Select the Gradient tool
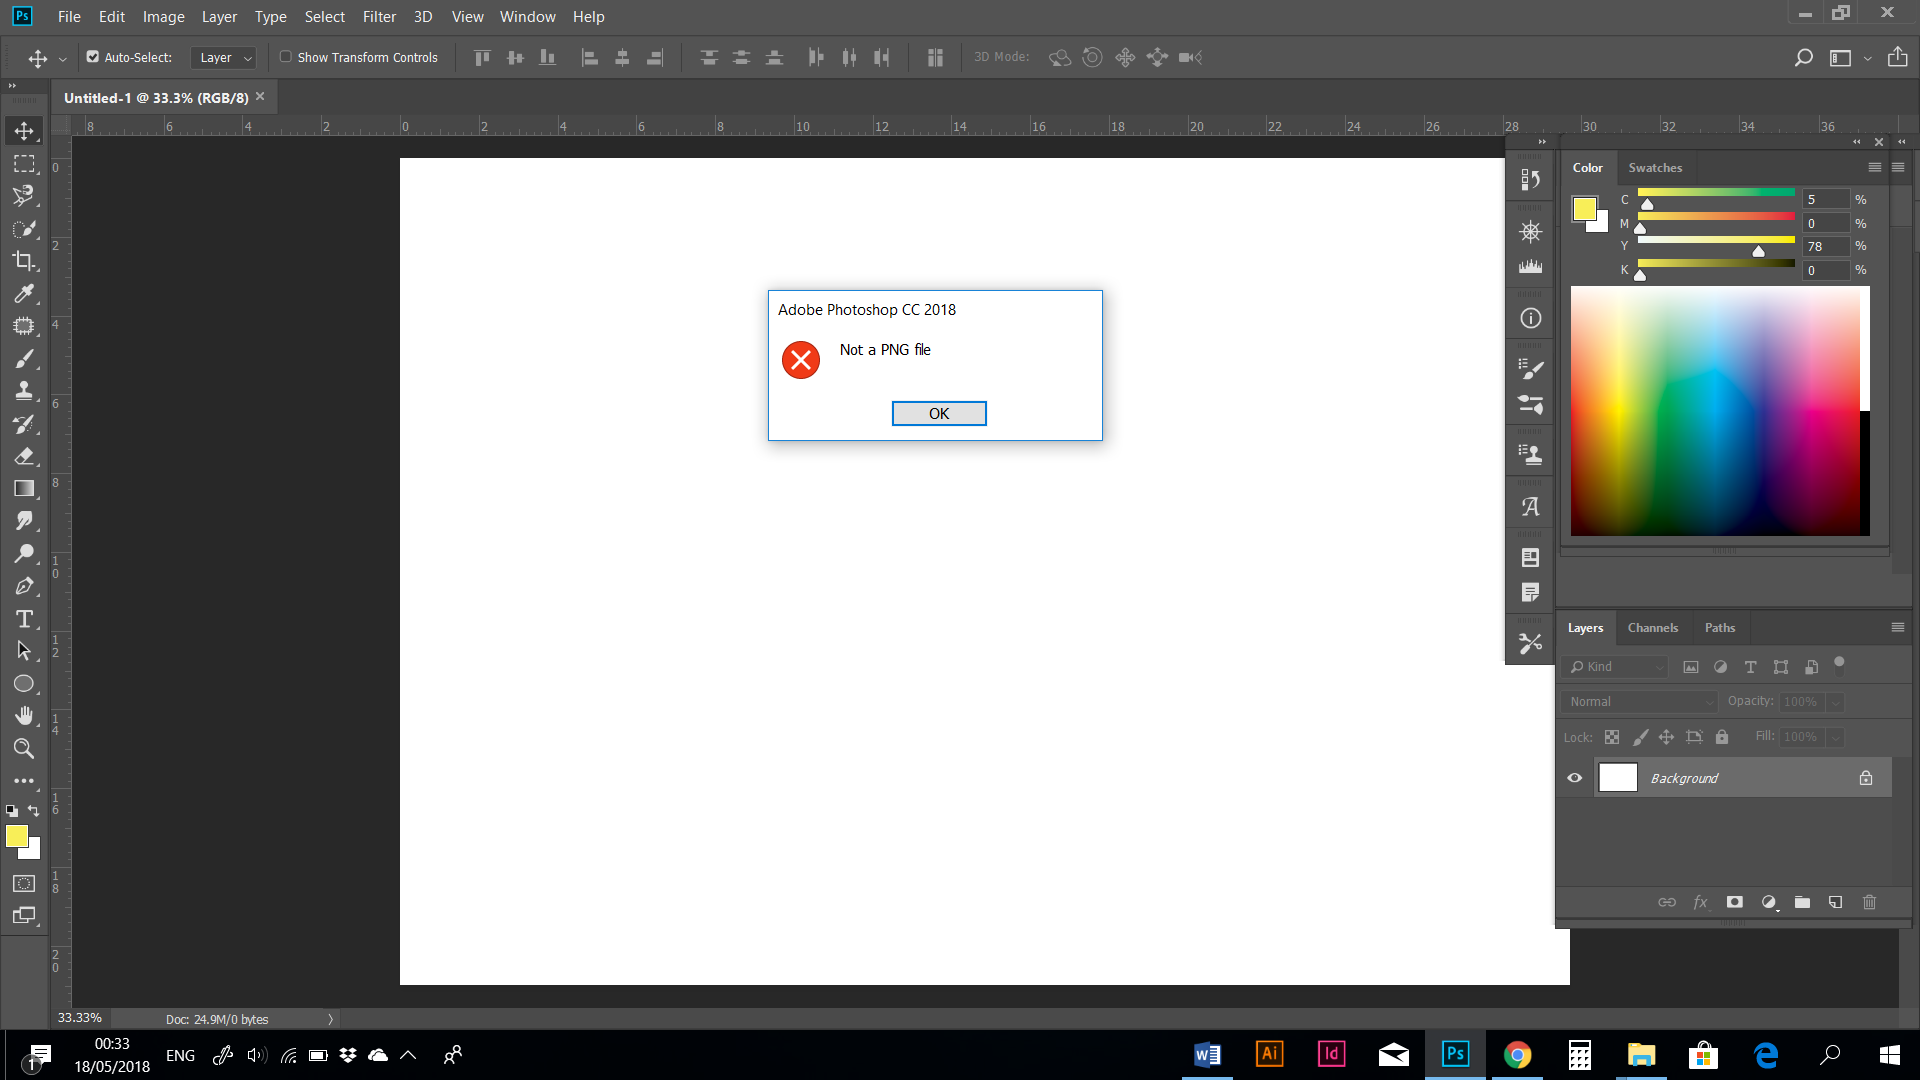Image resolution: width=1920 pixels, height=1080 pixels. pos(24,489)
